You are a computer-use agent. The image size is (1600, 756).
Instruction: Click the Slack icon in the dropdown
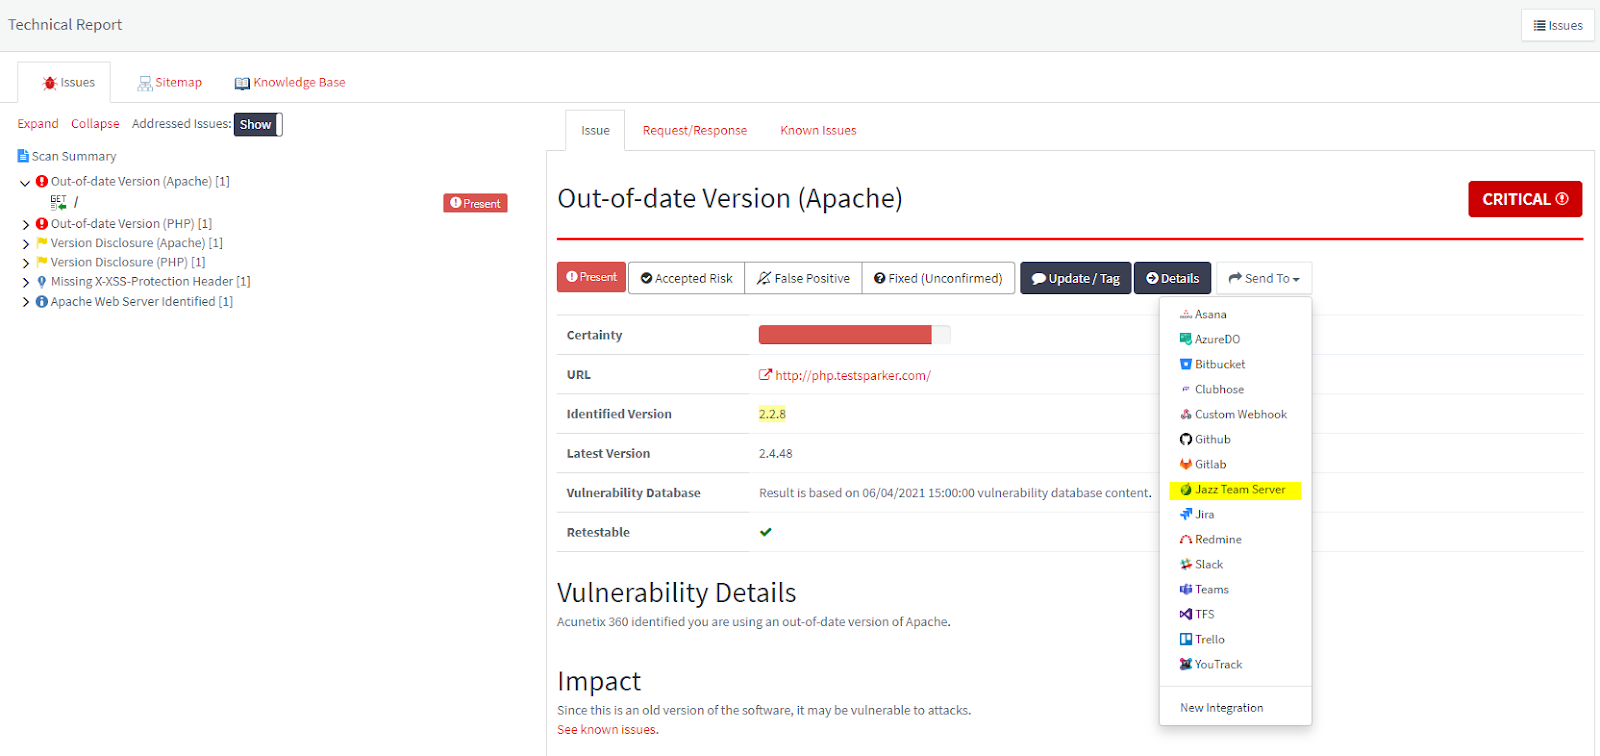tap(1186, 564)
